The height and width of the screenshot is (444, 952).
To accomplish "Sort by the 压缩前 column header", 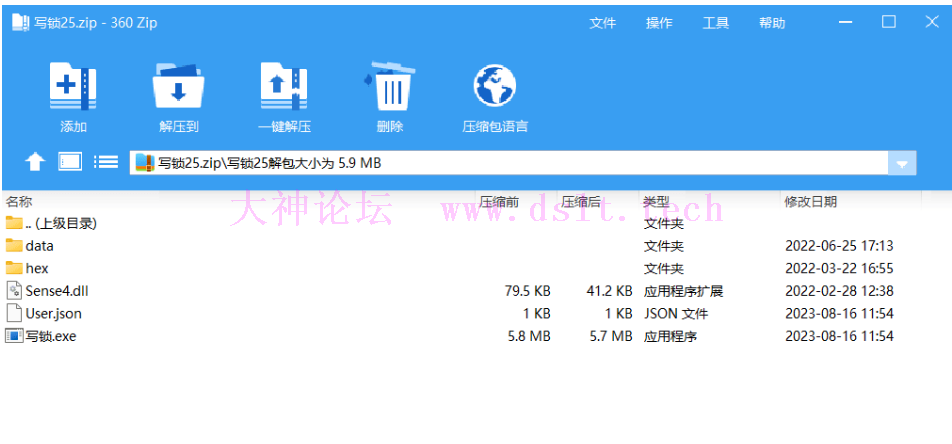I will [x=499, y=202].
